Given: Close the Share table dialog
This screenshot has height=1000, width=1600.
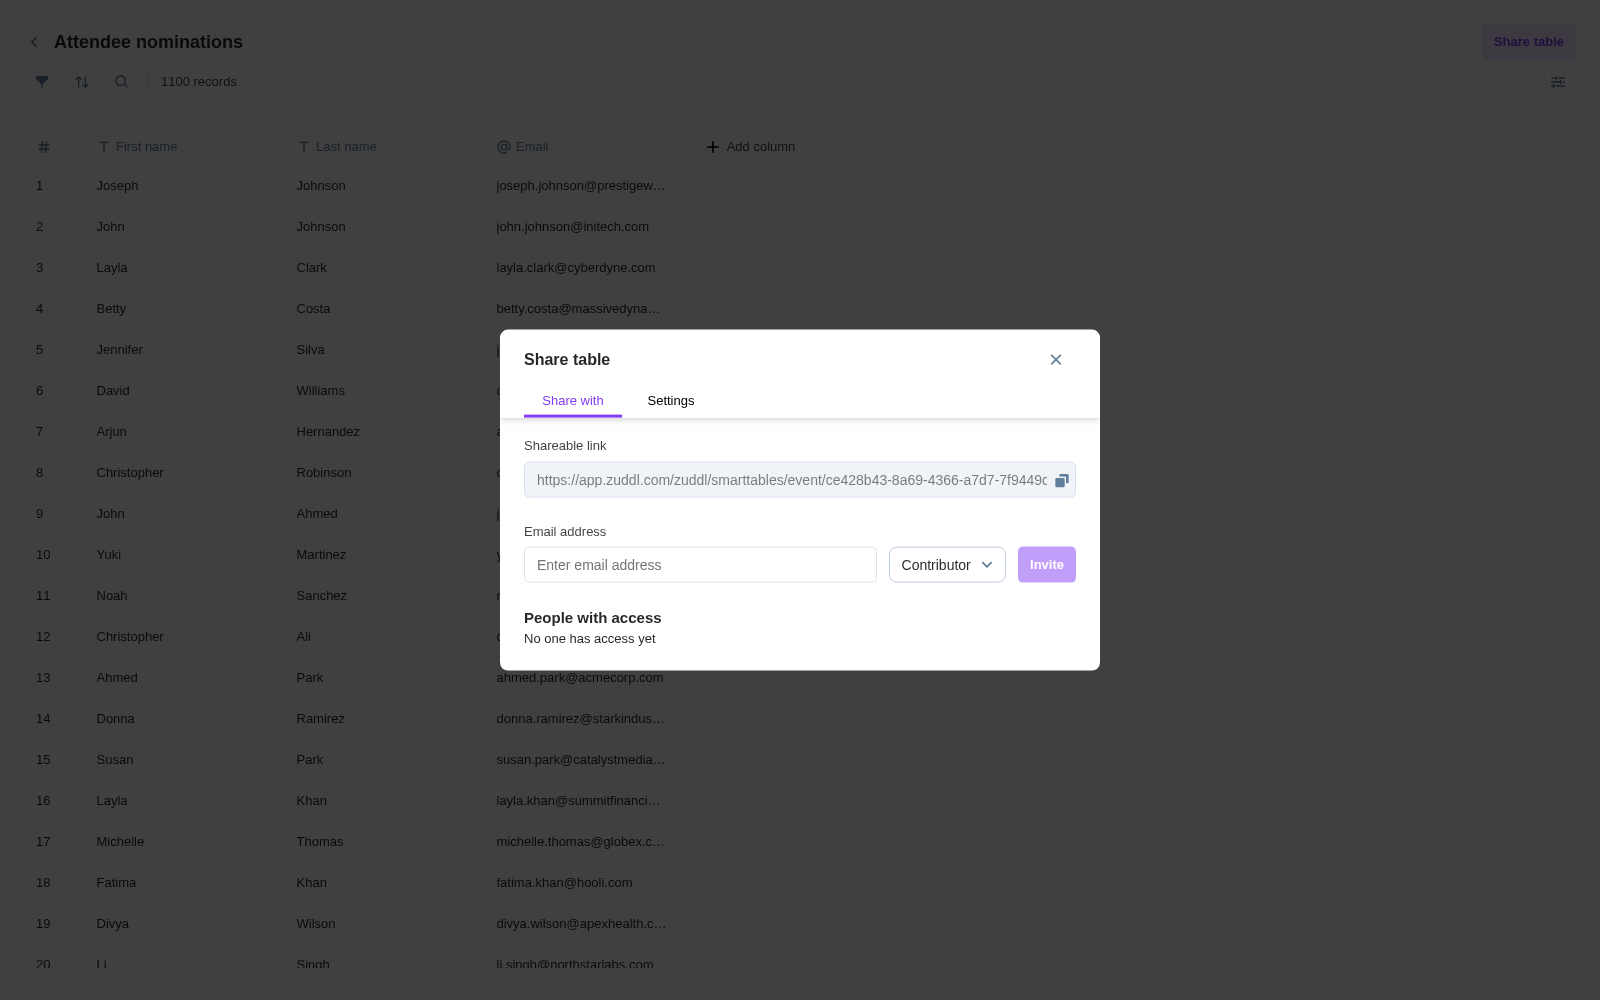Looking at the screenshot, I should click(x=1056, y=360).
